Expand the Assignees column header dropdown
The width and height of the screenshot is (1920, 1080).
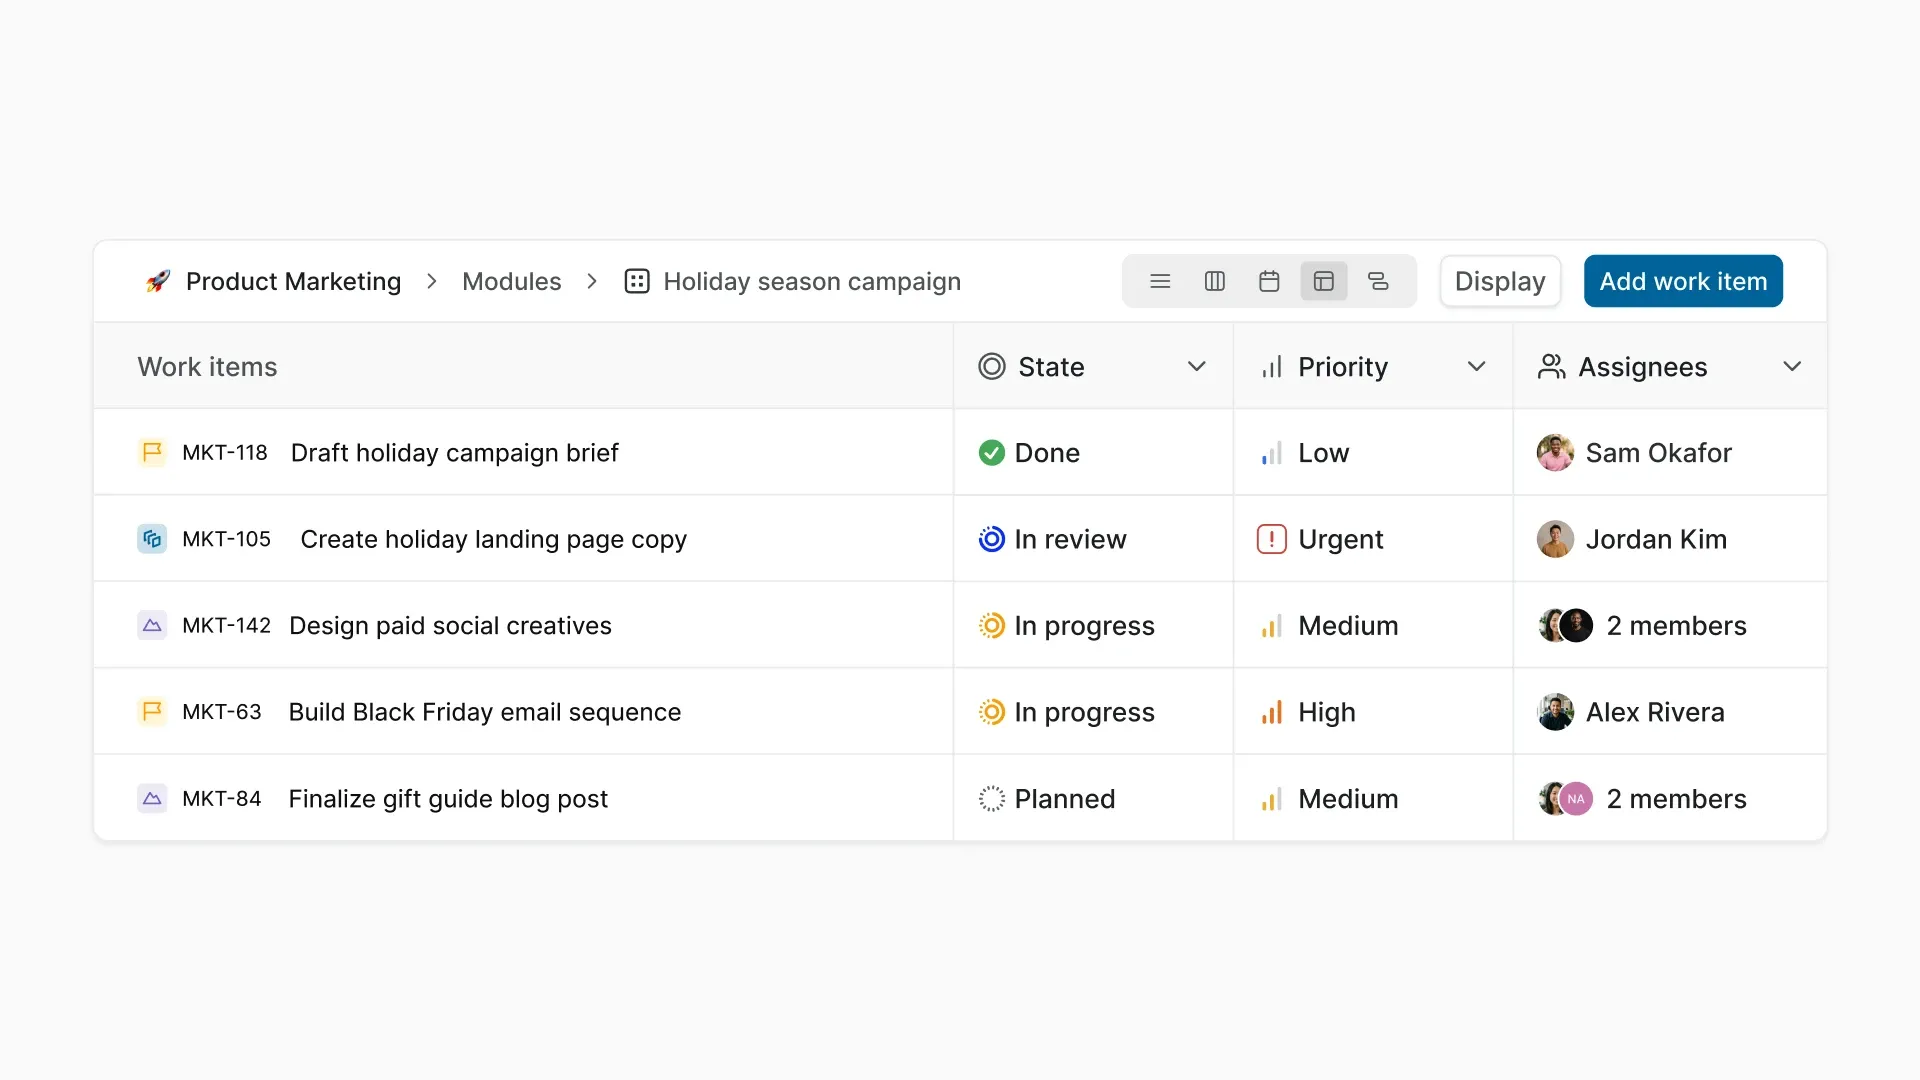tap(1792, 367)
